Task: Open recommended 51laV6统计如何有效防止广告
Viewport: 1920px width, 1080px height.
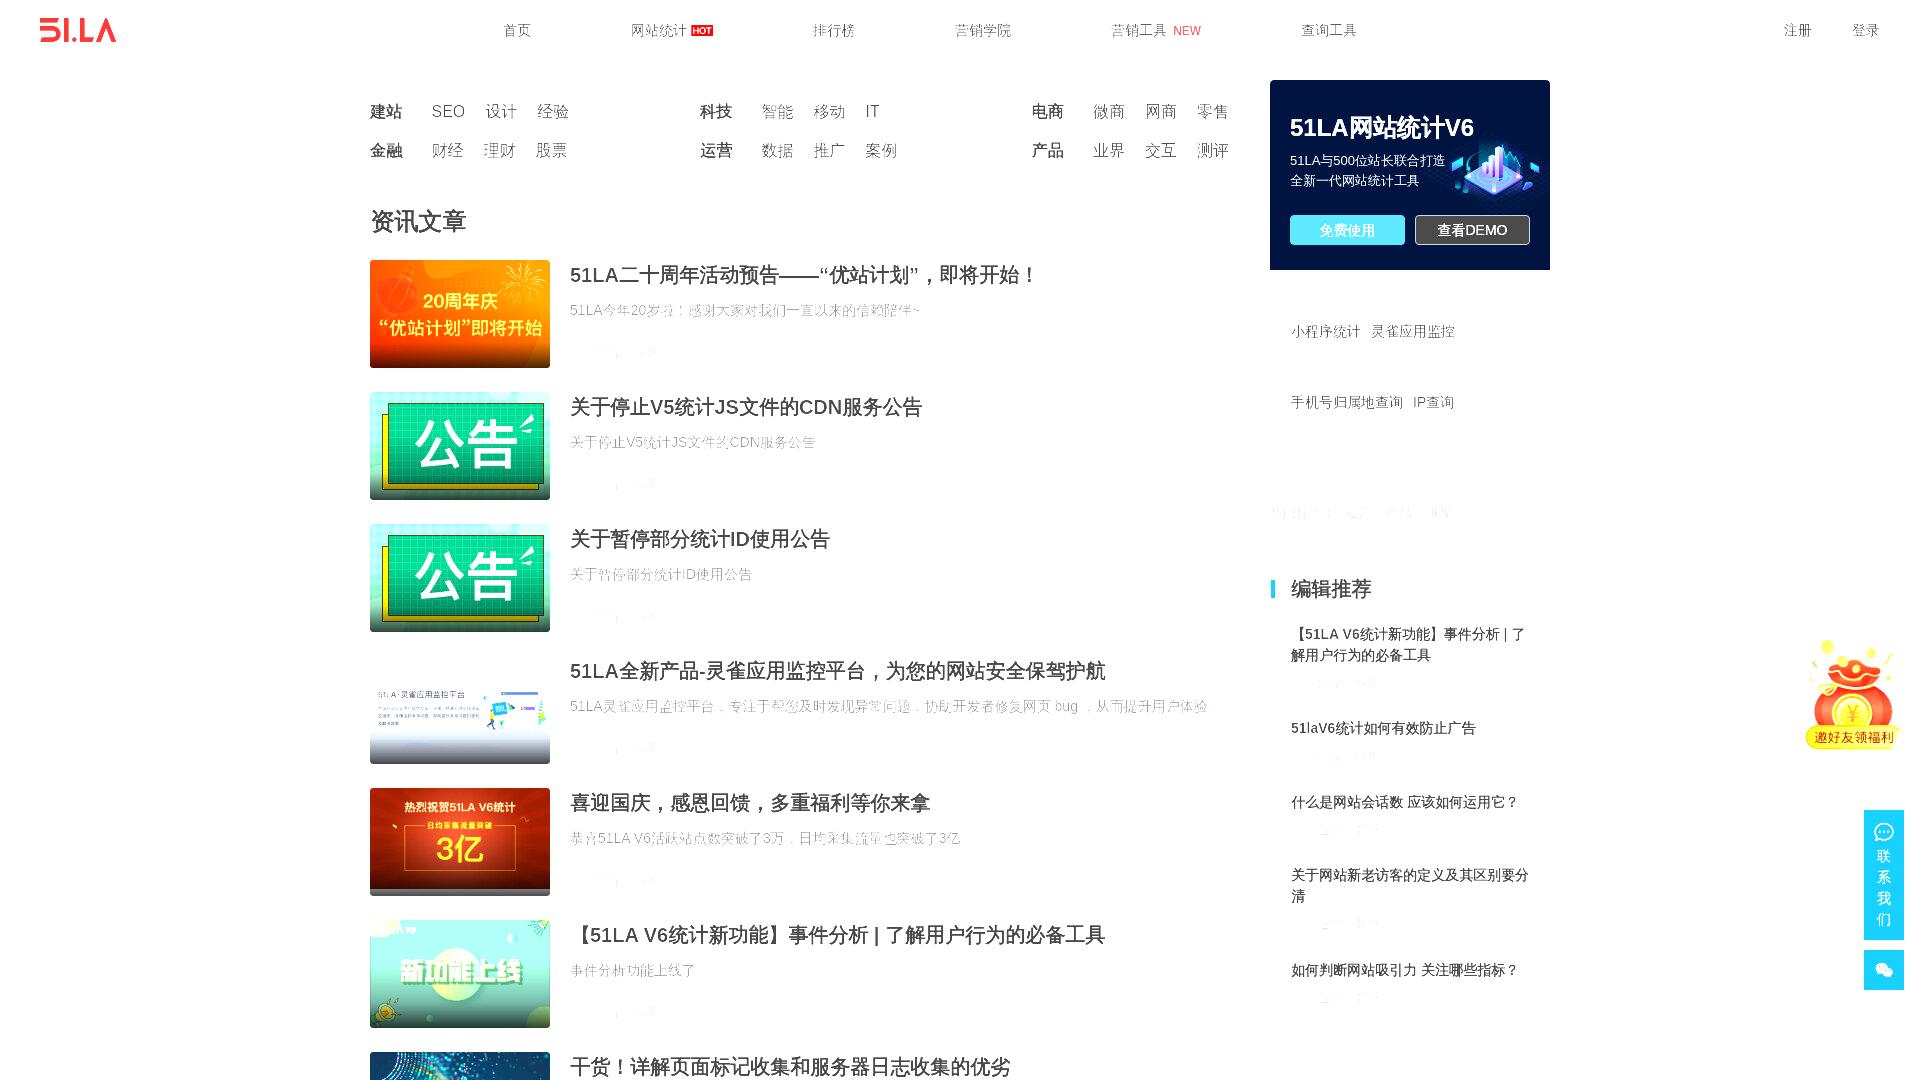Action: [1383, 728]
